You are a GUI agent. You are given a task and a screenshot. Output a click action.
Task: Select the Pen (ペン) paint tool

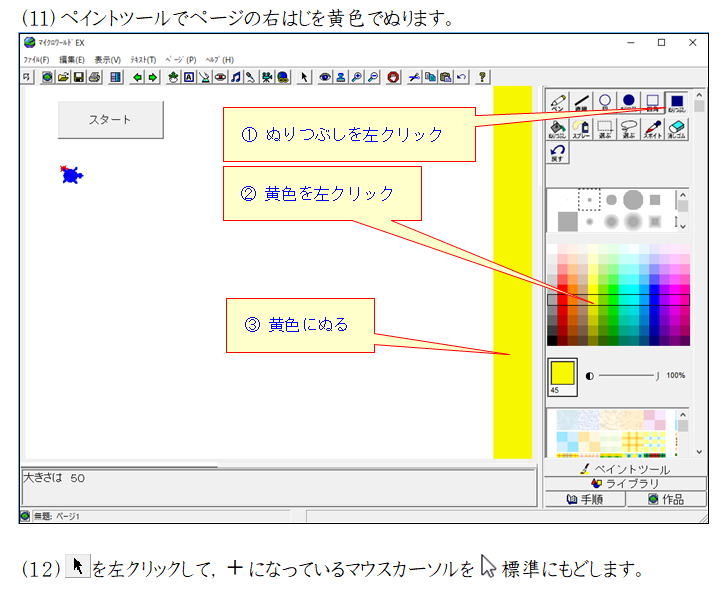point(558,102)
